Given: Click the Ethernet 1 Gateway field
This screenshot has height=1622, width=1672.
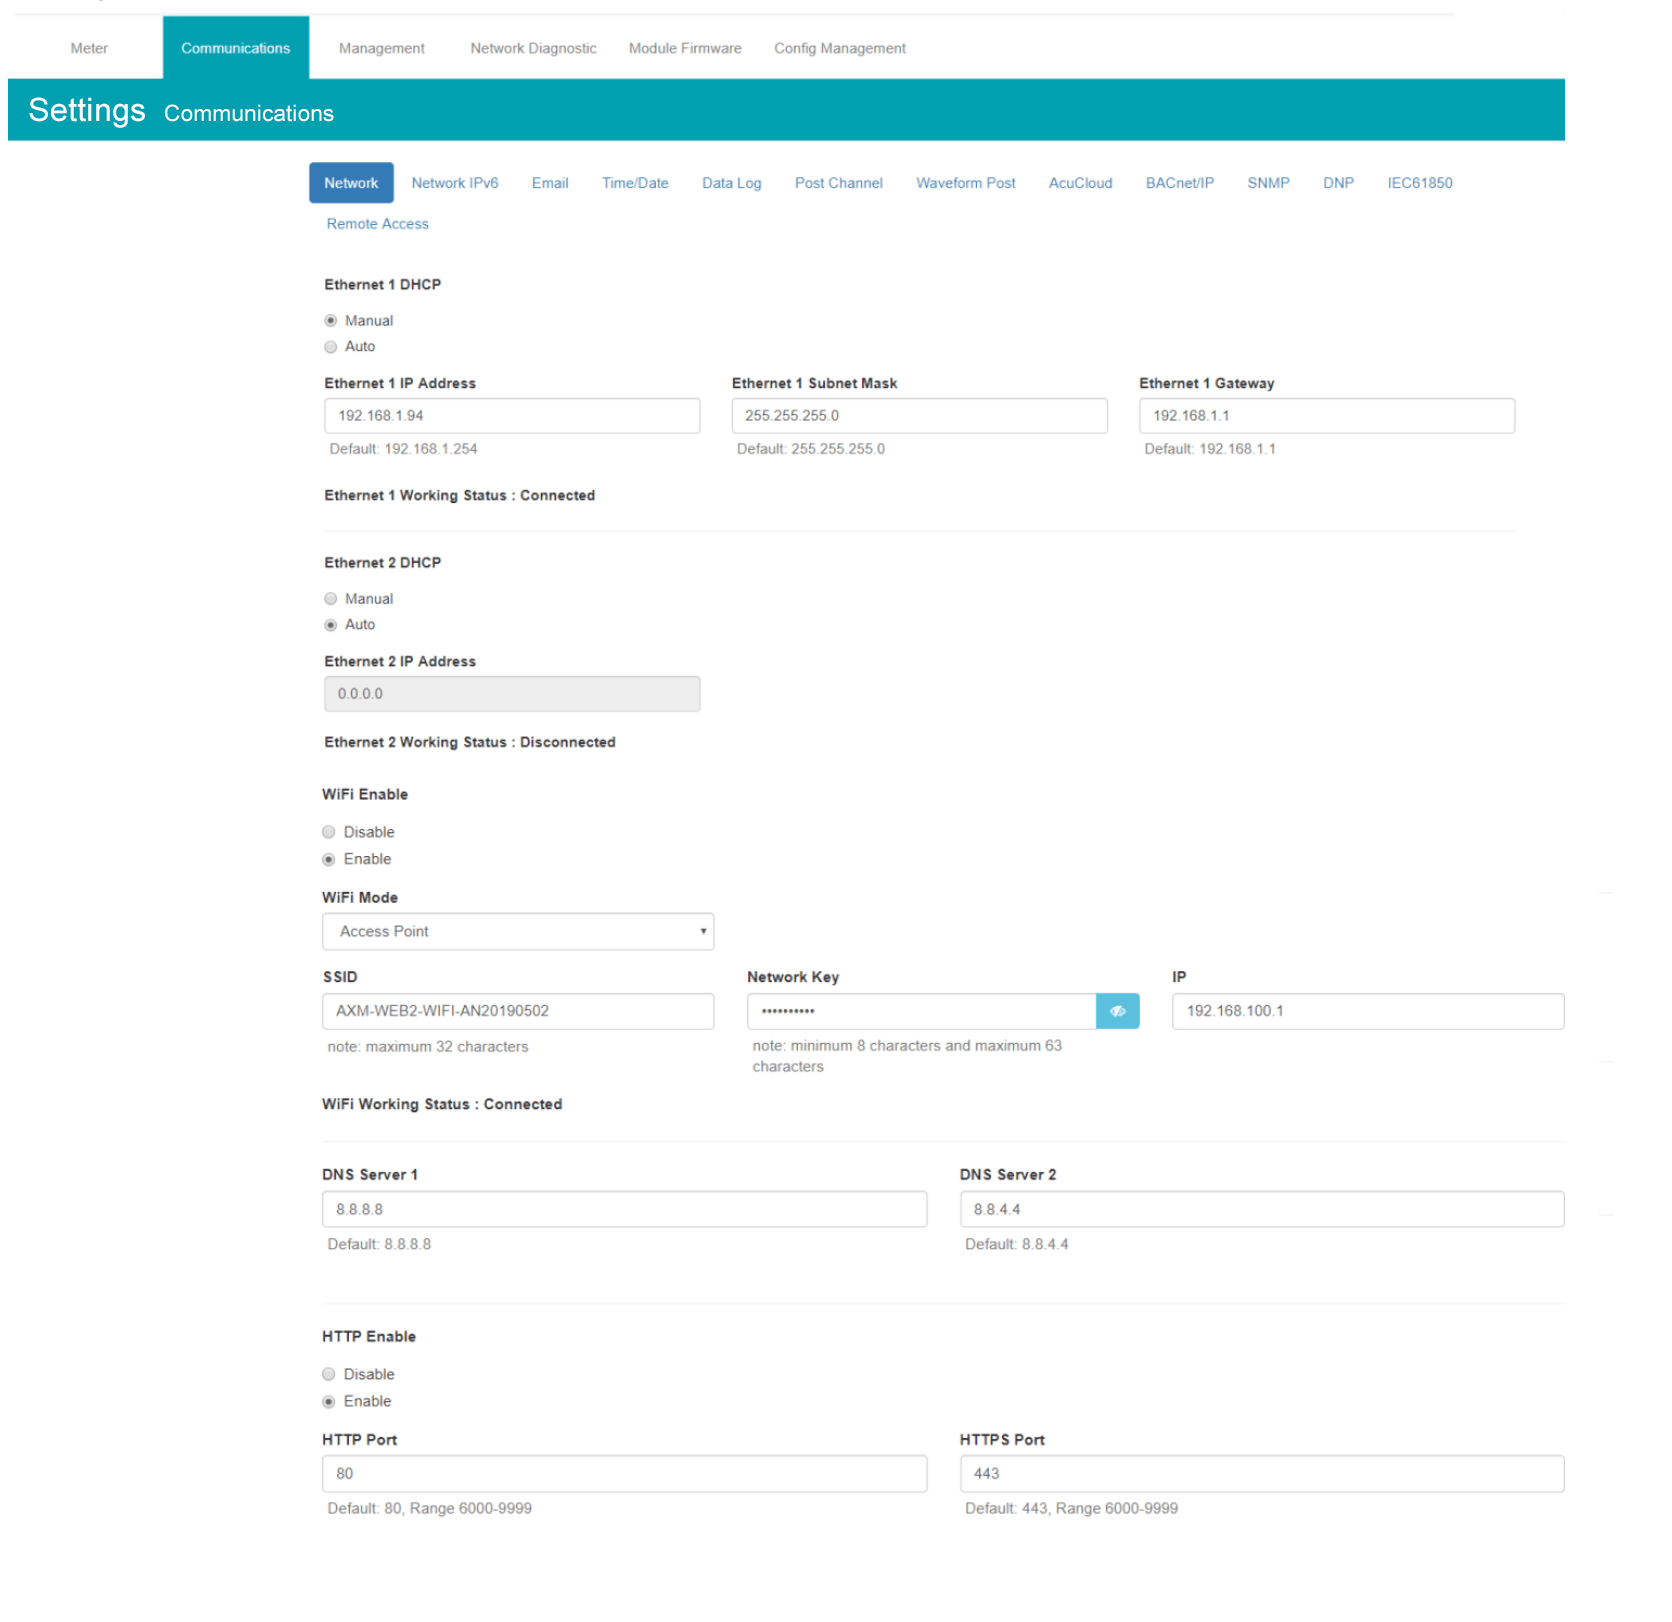Looking at the screenshot, I should point(1327,416).
